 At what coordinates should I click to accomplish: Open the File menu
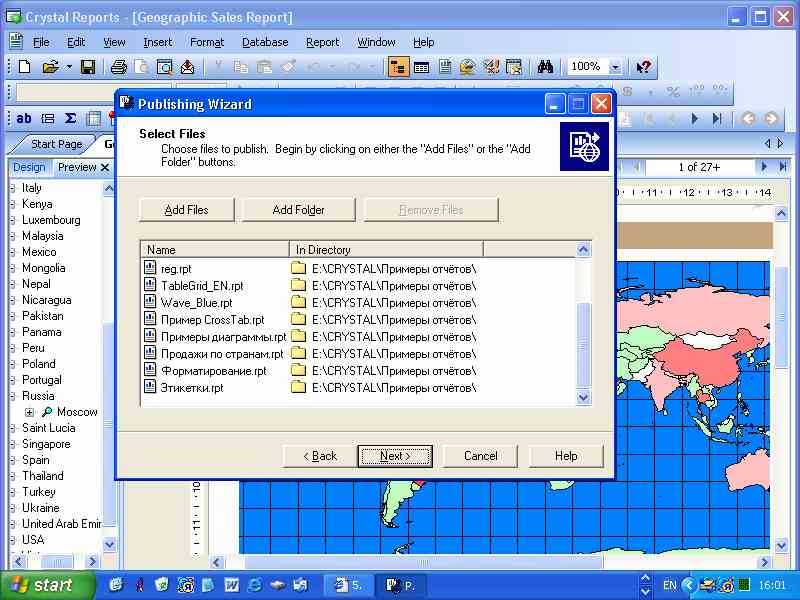[41, 42]
